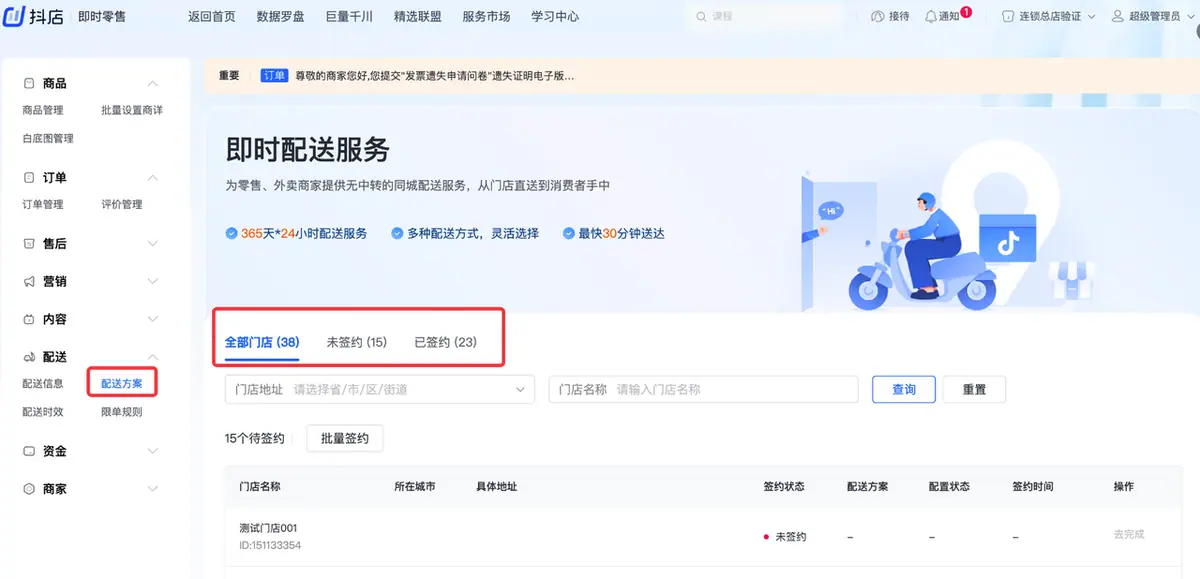This screenshot has height=579, width=1200.
Task: Click the 订单 tag in the notice banner
Action: (x=274, y=76)
